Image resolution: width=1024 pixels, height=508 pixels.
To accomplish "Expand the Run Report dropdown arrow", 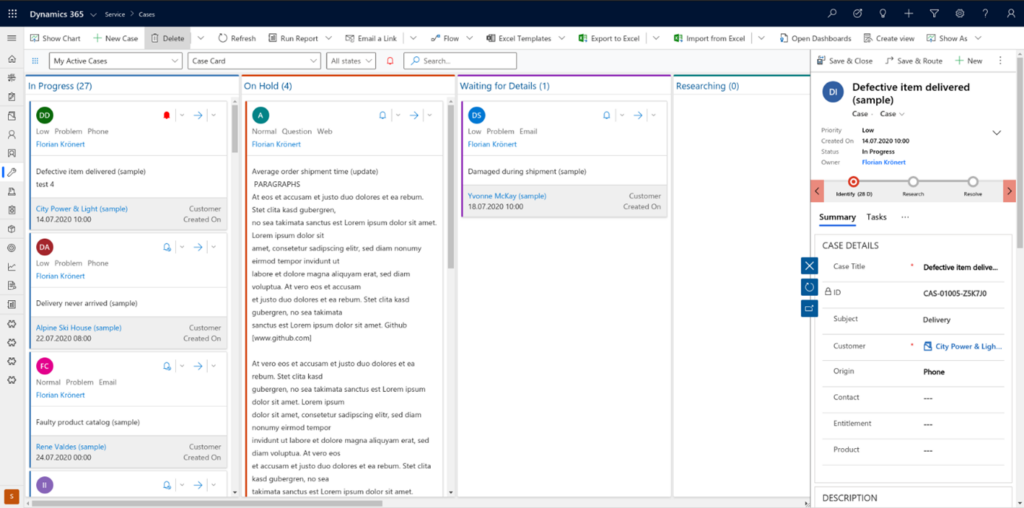I will (x=328, y=39).
